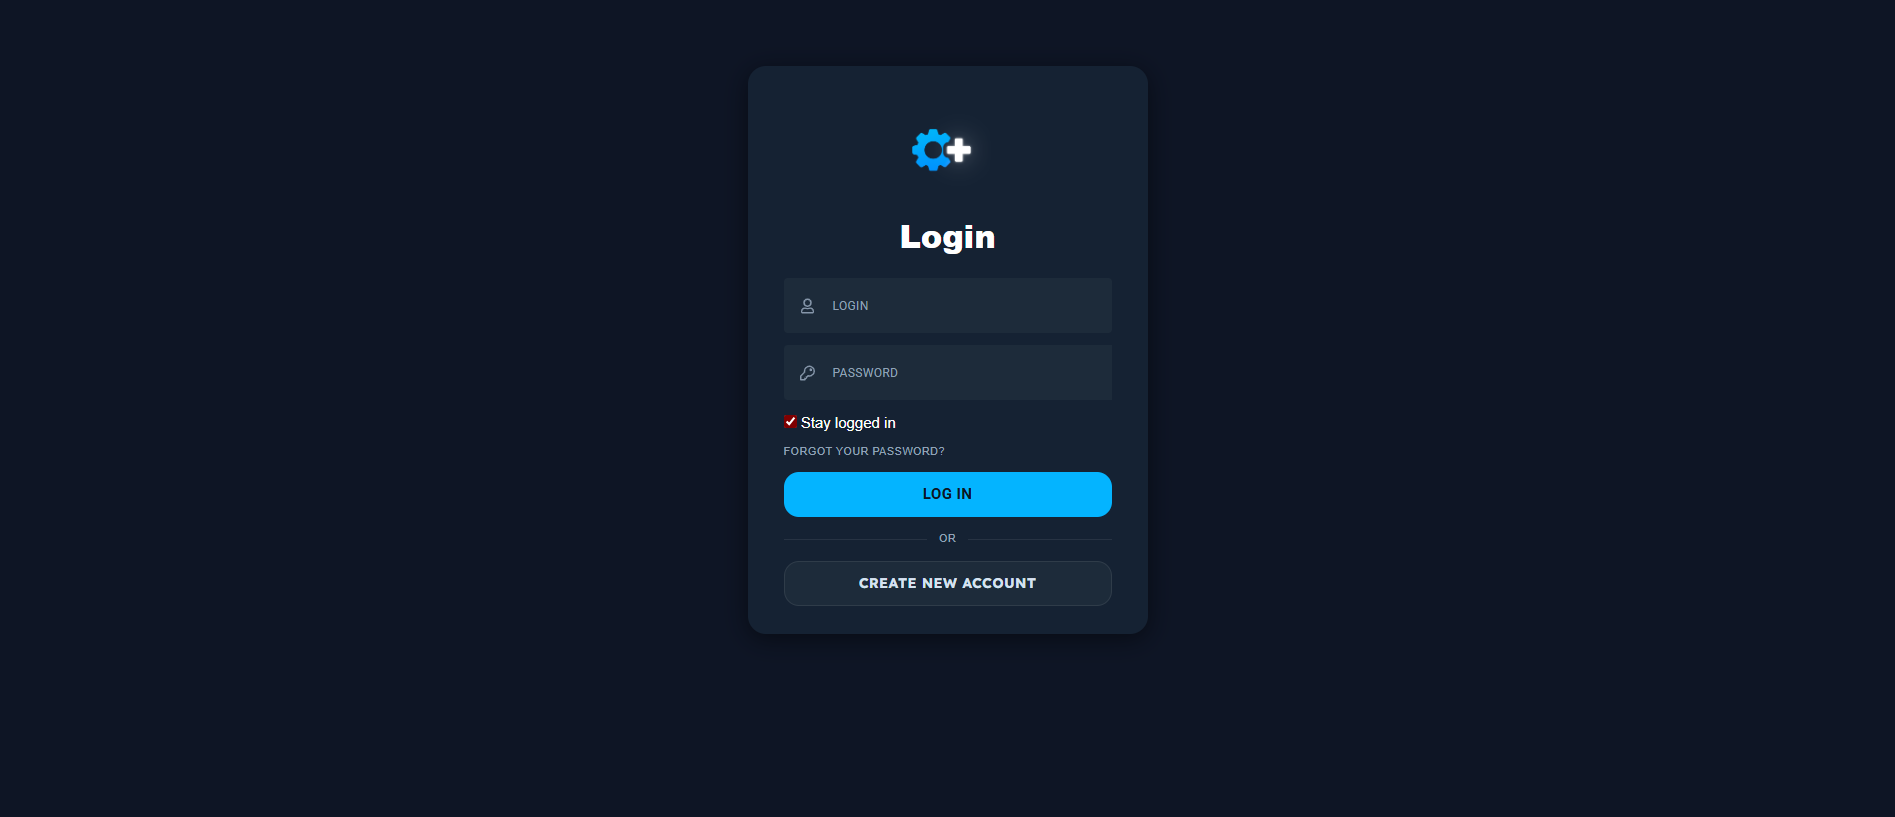The height and width of the screenshot is (817, 1895).
Task: Click the Login heading title
Action: pos(947,237)
